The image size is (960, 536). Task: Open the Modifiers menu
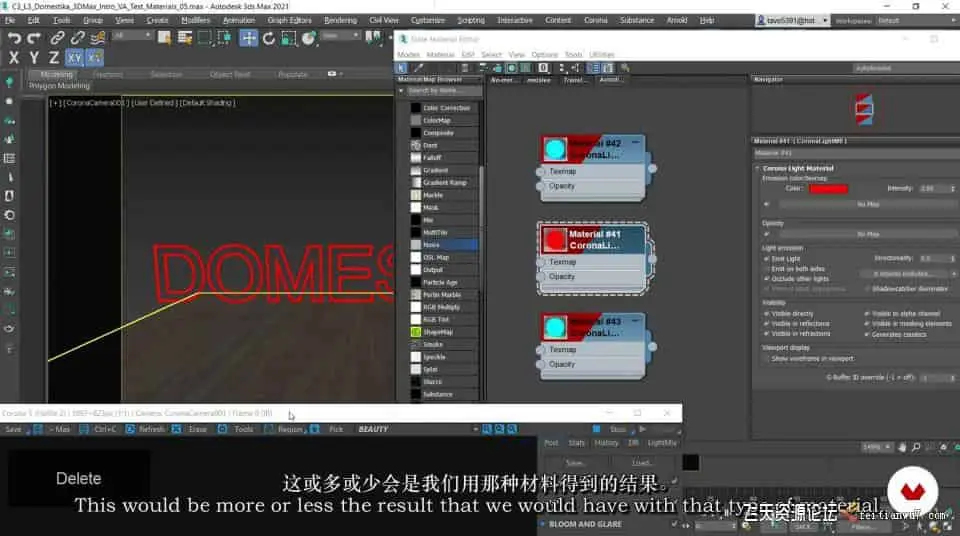coord(195,20)
